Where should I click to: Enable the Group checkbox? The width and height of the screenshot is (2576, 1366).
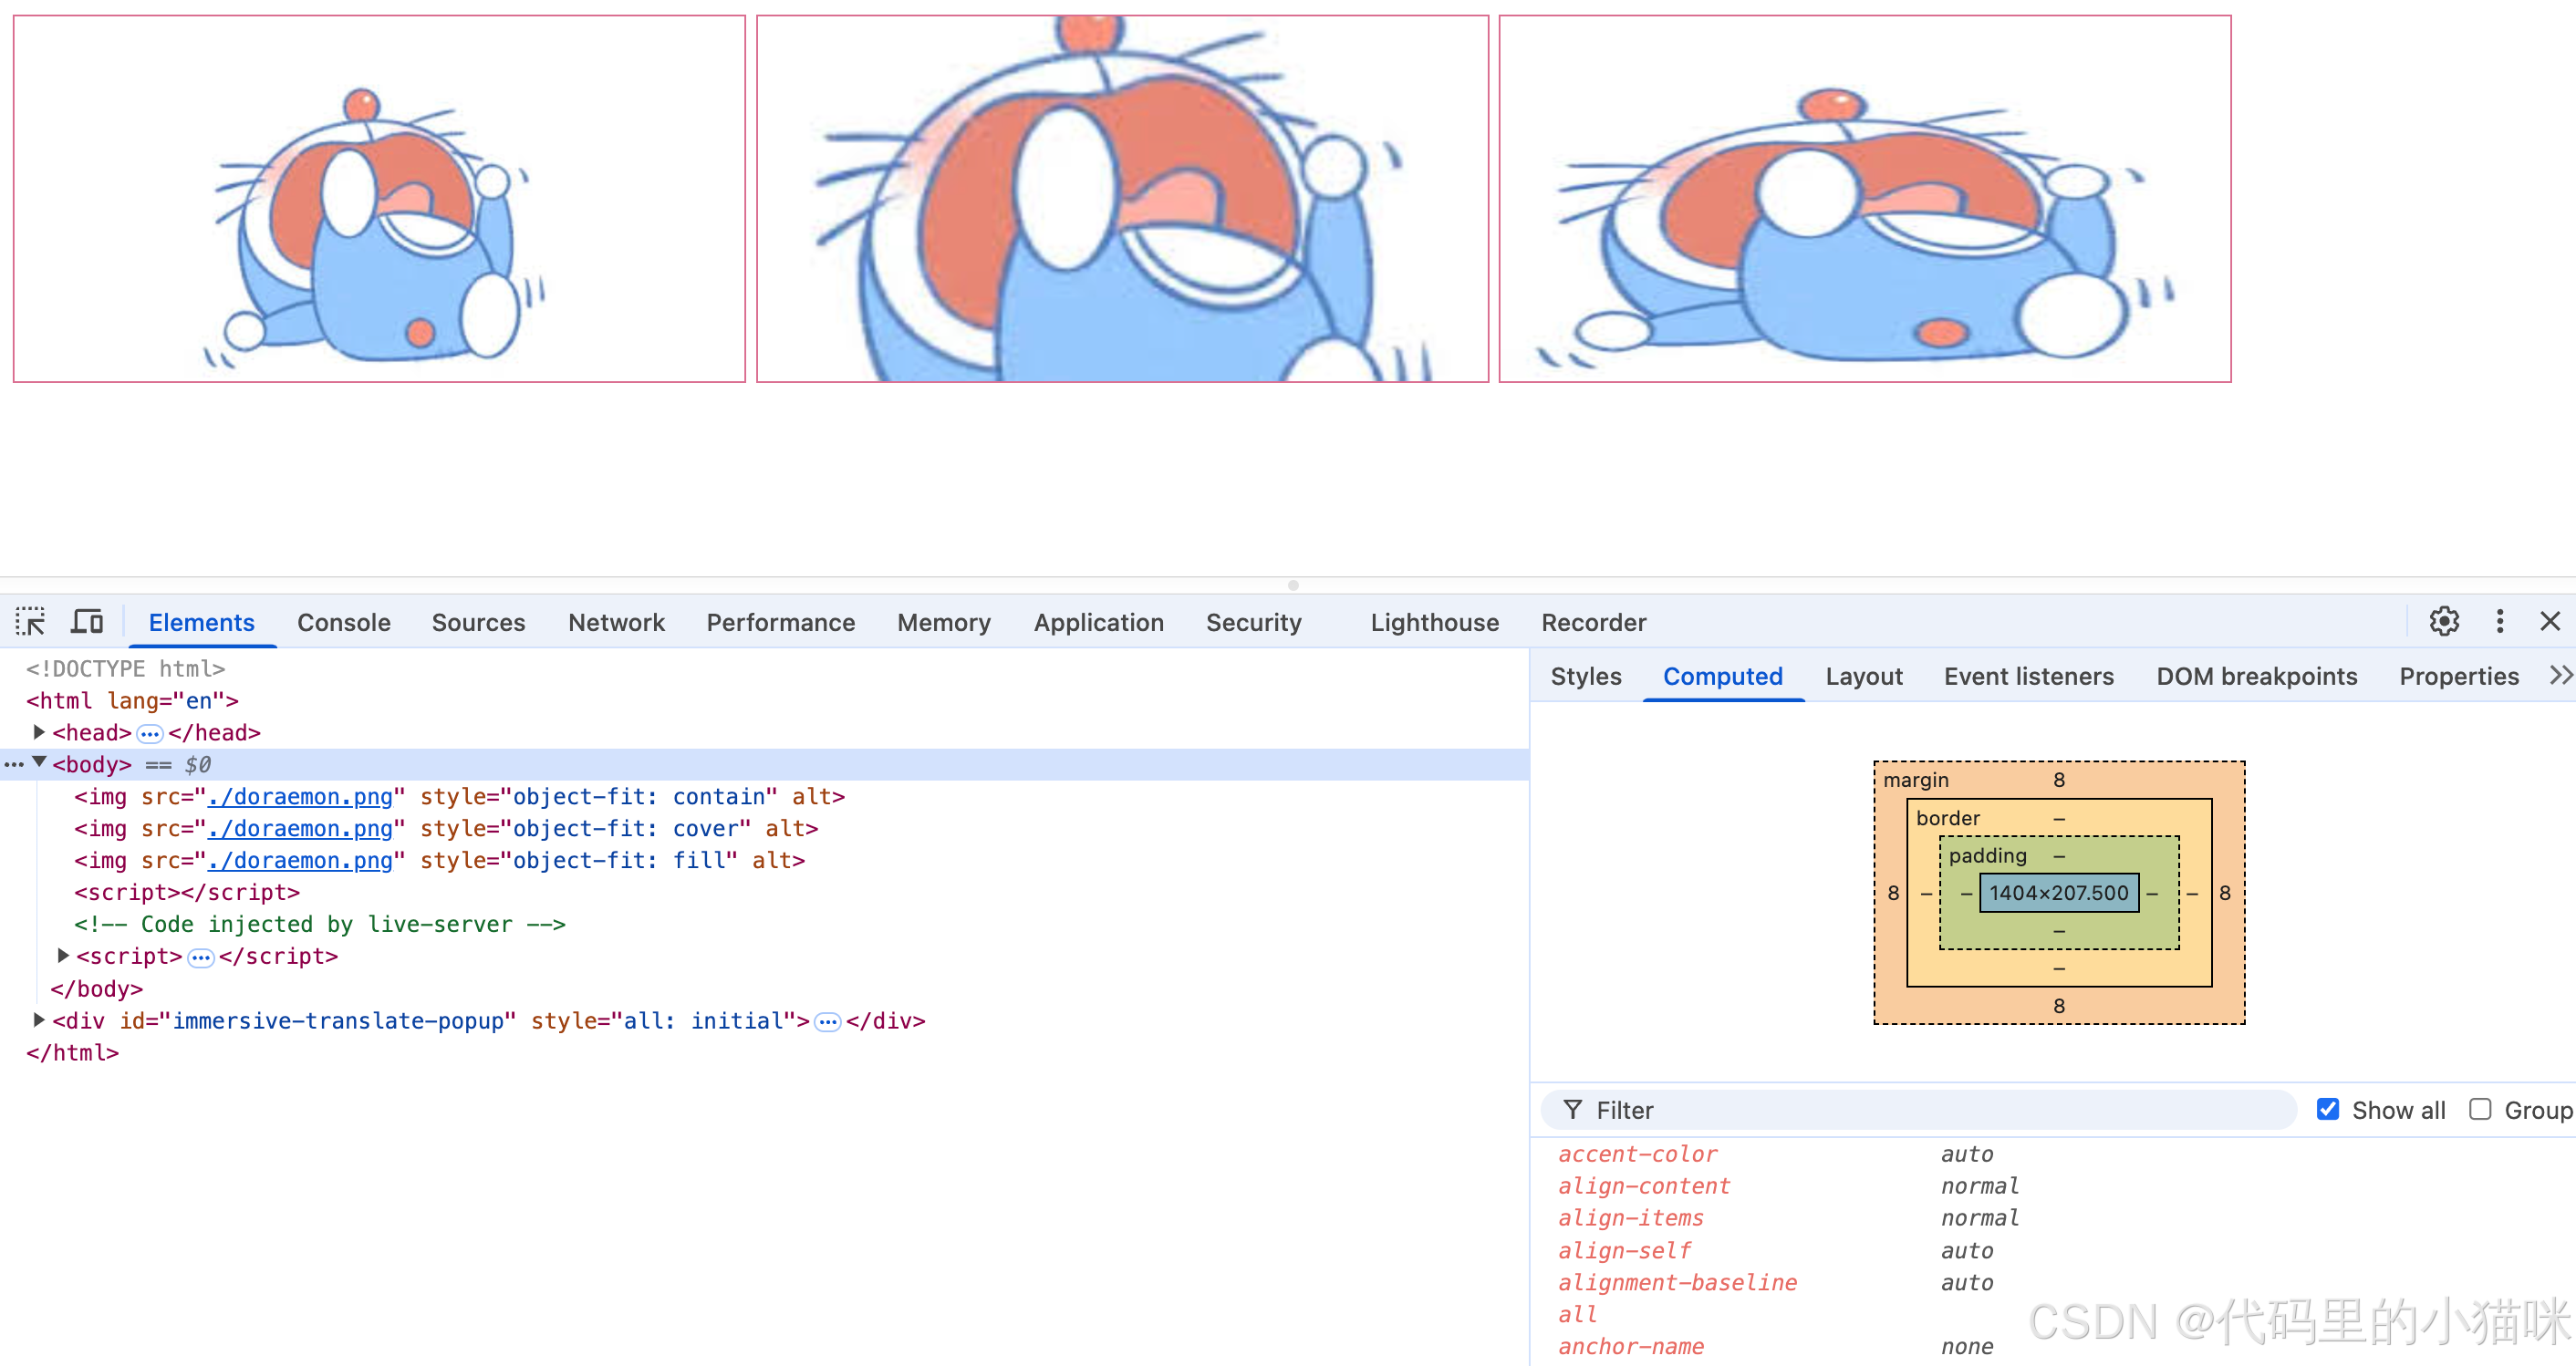2479,1109
